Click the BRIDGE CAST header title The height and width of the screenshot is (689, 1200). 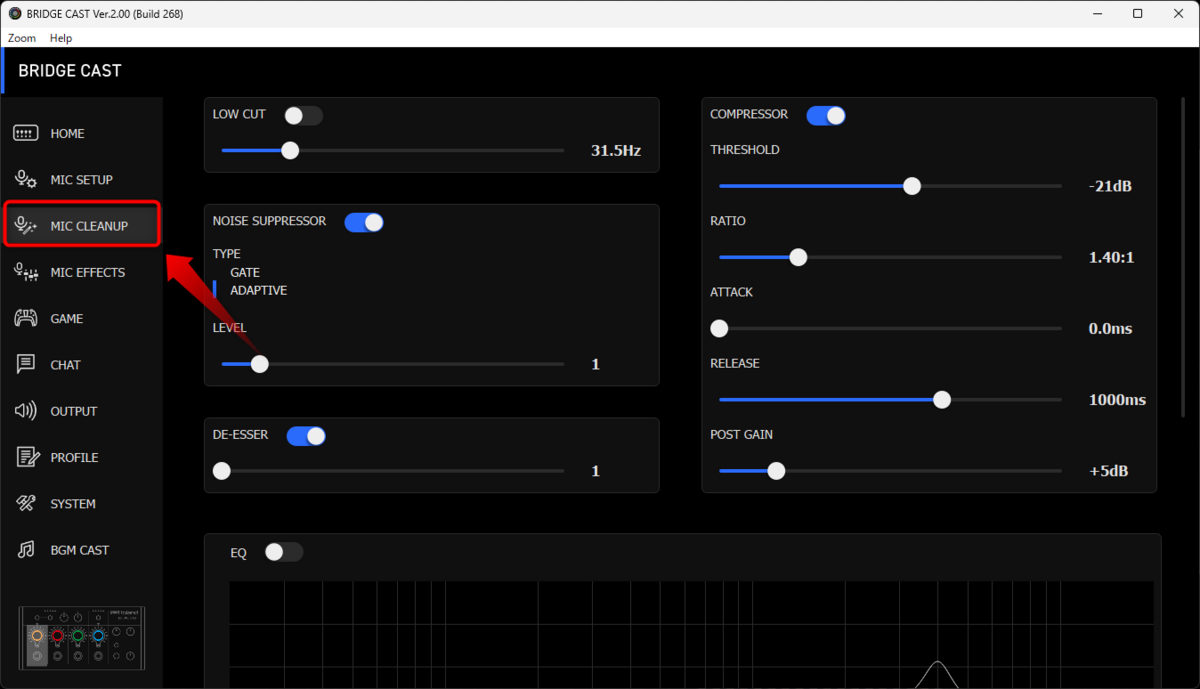[70, 71]
